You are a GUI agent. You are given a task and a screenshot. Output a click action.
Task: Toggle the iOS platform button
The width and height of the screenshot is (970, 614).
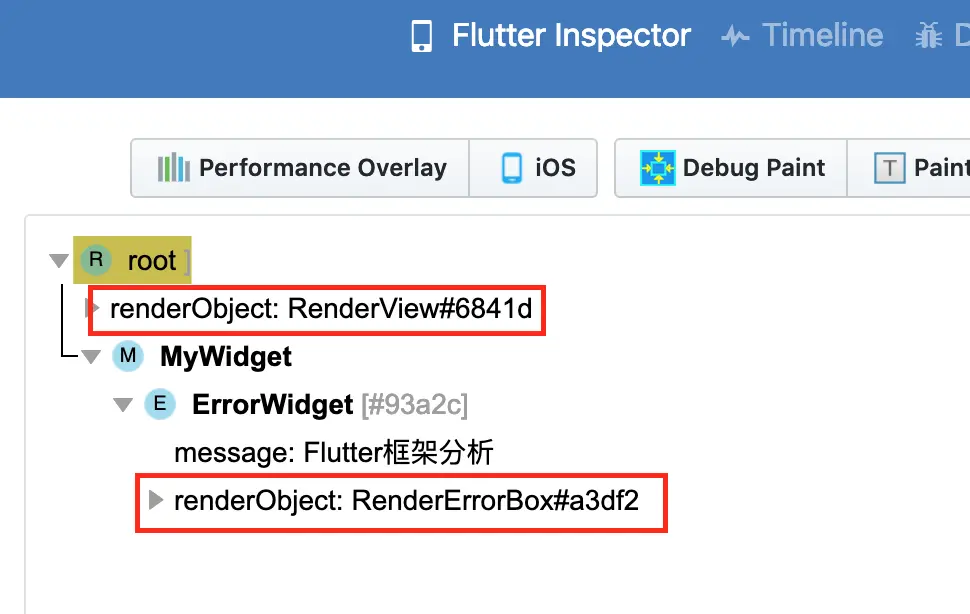pos(537,168)
